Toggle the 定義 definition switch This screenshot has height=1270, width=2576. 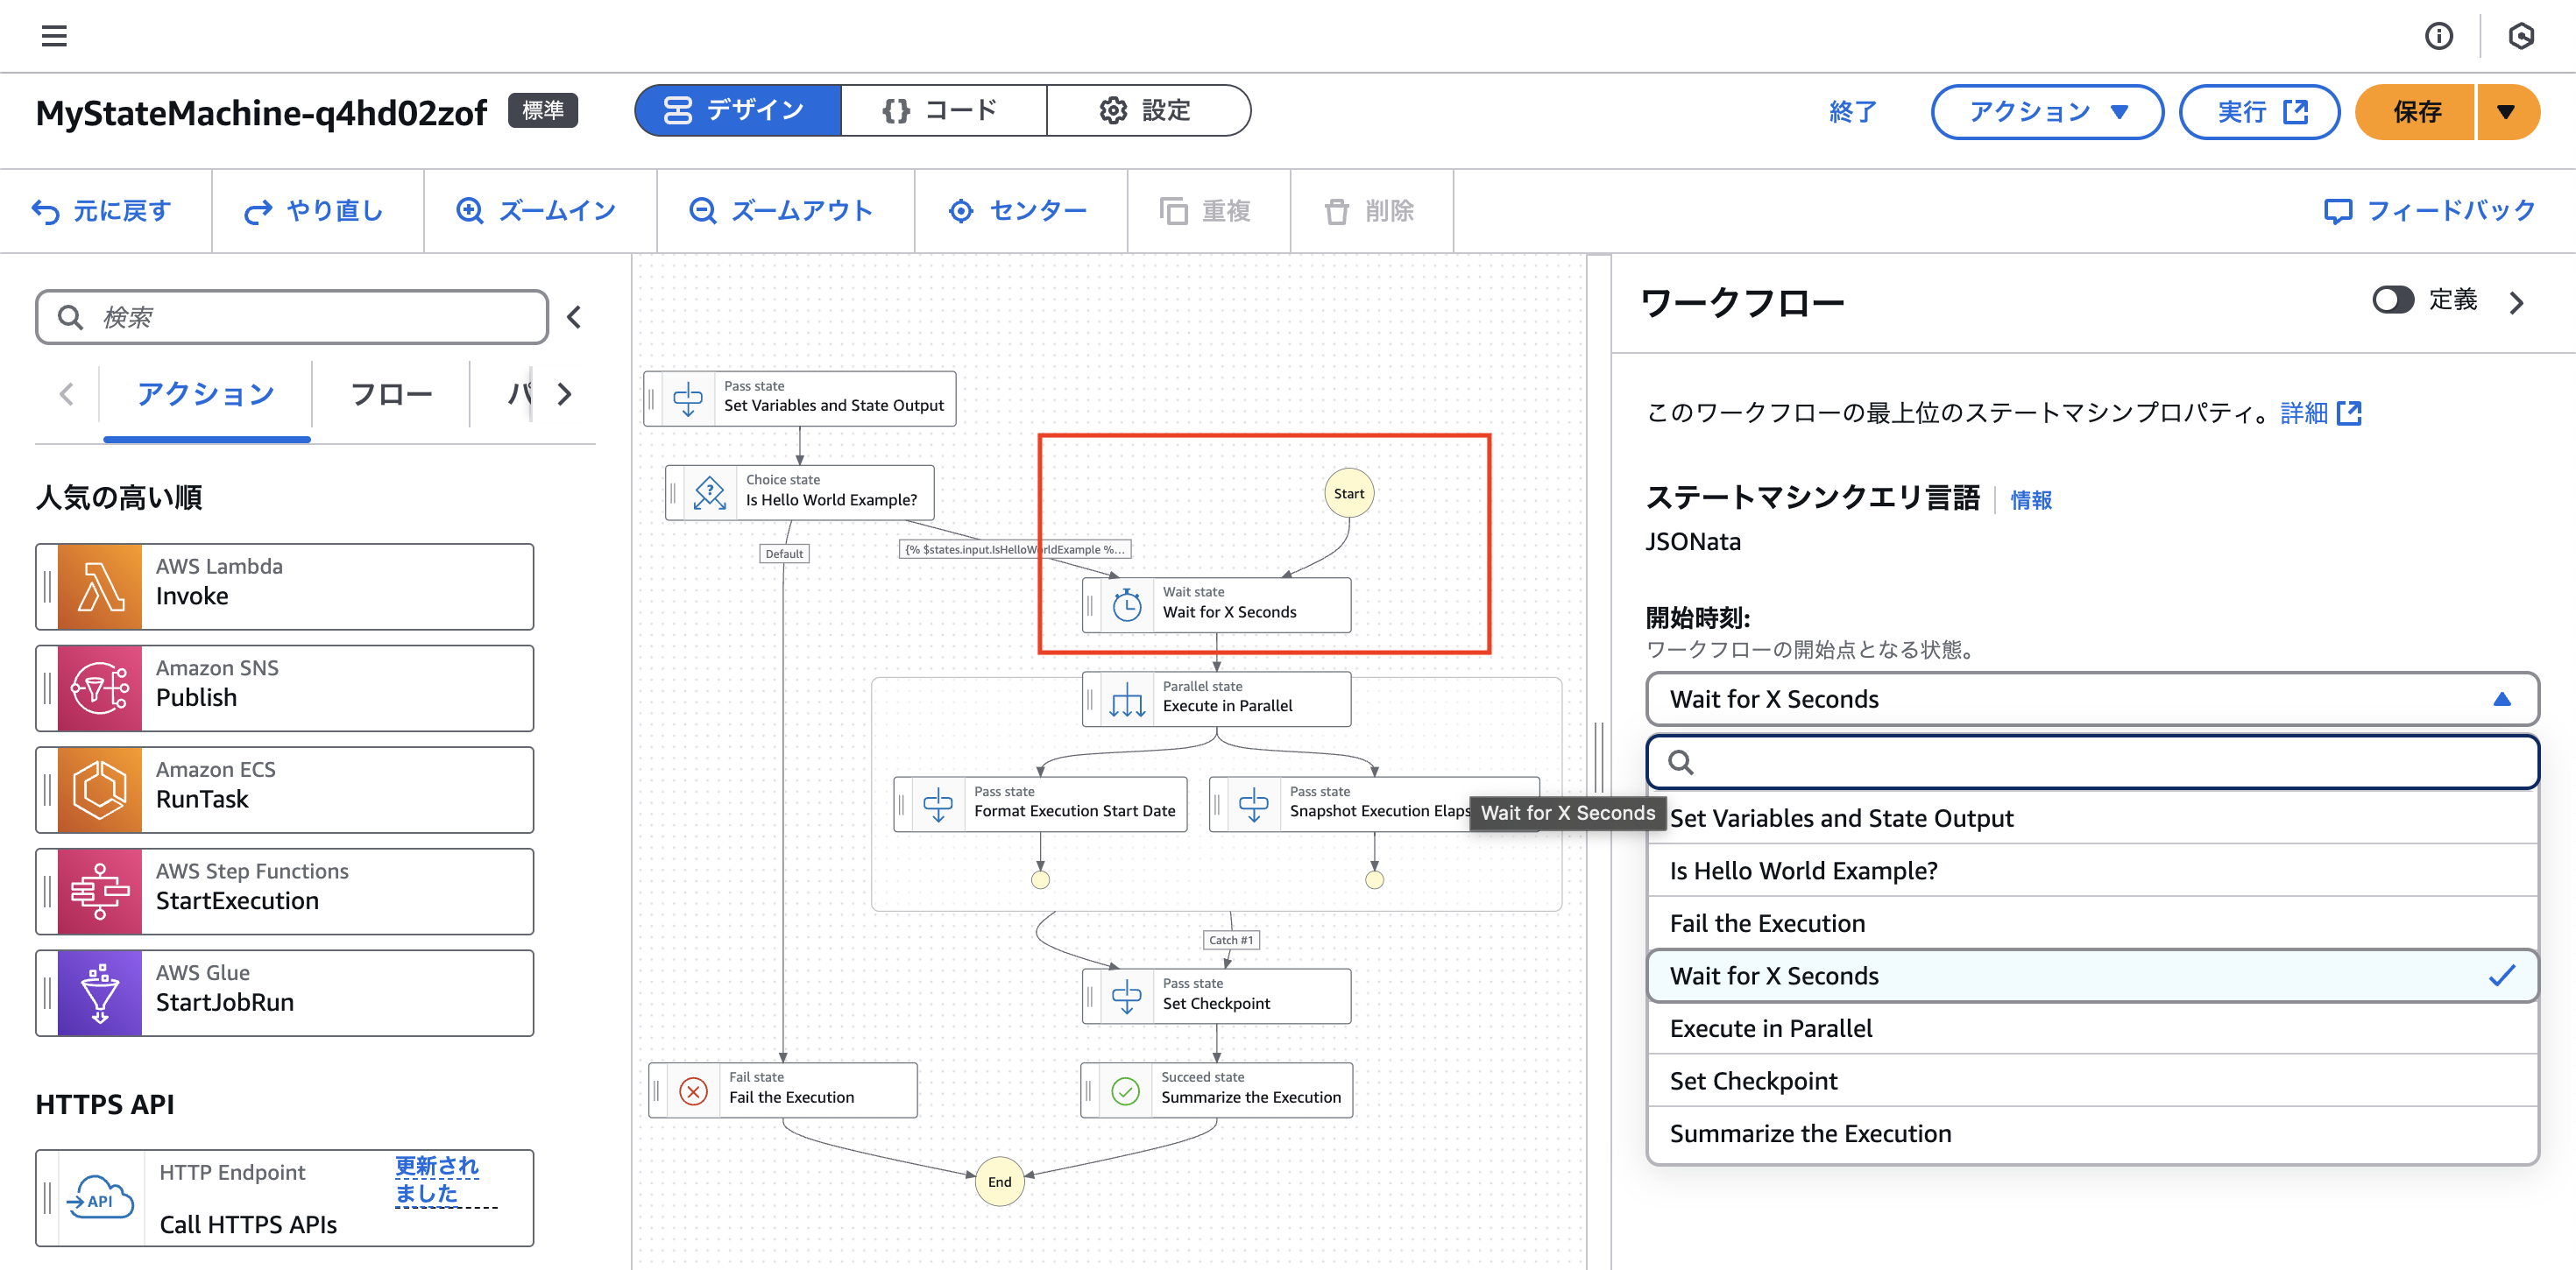coord(2393,300)
